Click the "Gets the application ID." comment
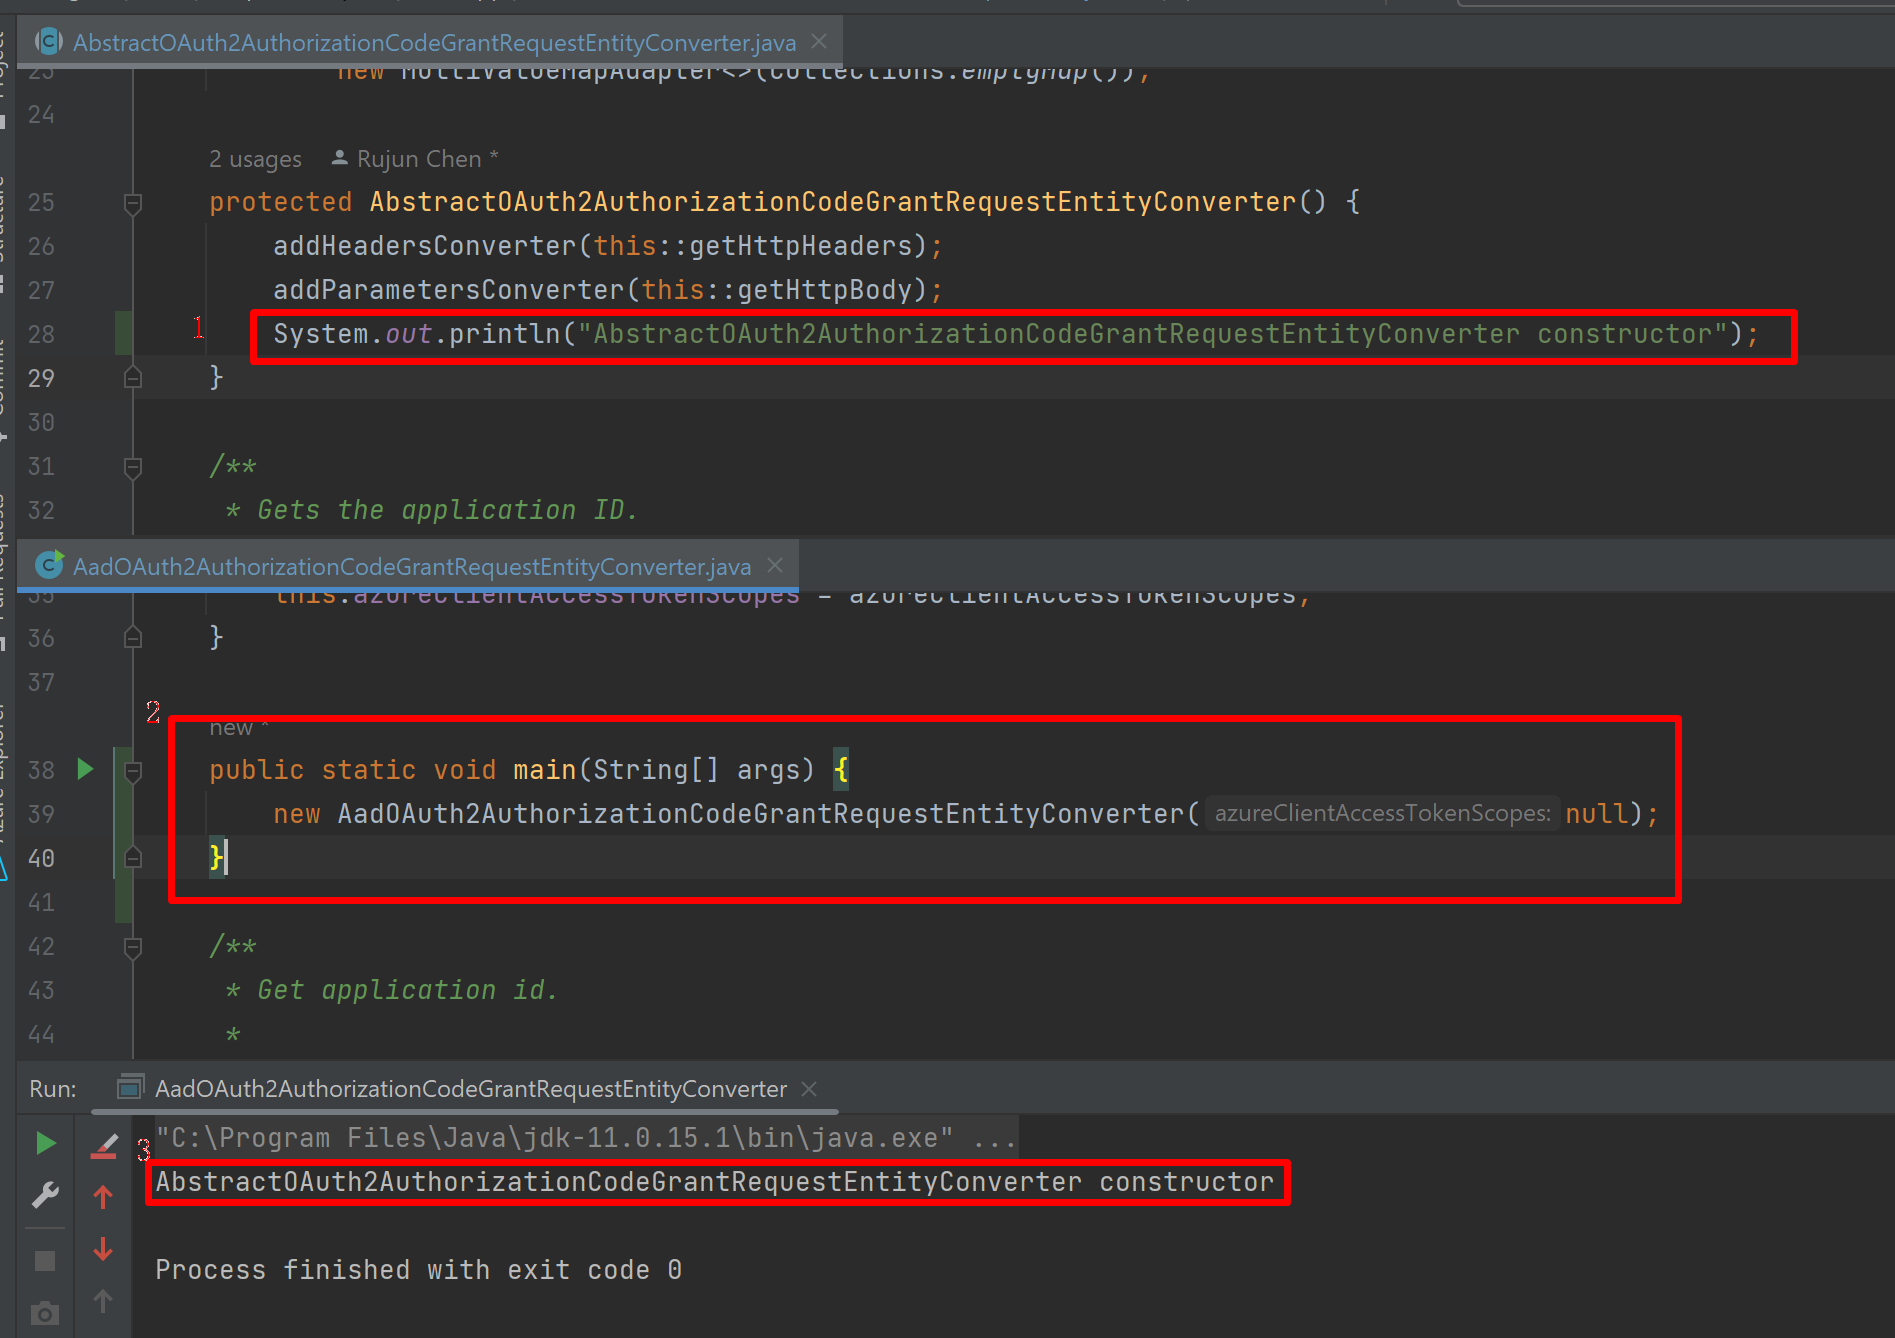This screenshot has height=1338, width=1895. [447, 510]
